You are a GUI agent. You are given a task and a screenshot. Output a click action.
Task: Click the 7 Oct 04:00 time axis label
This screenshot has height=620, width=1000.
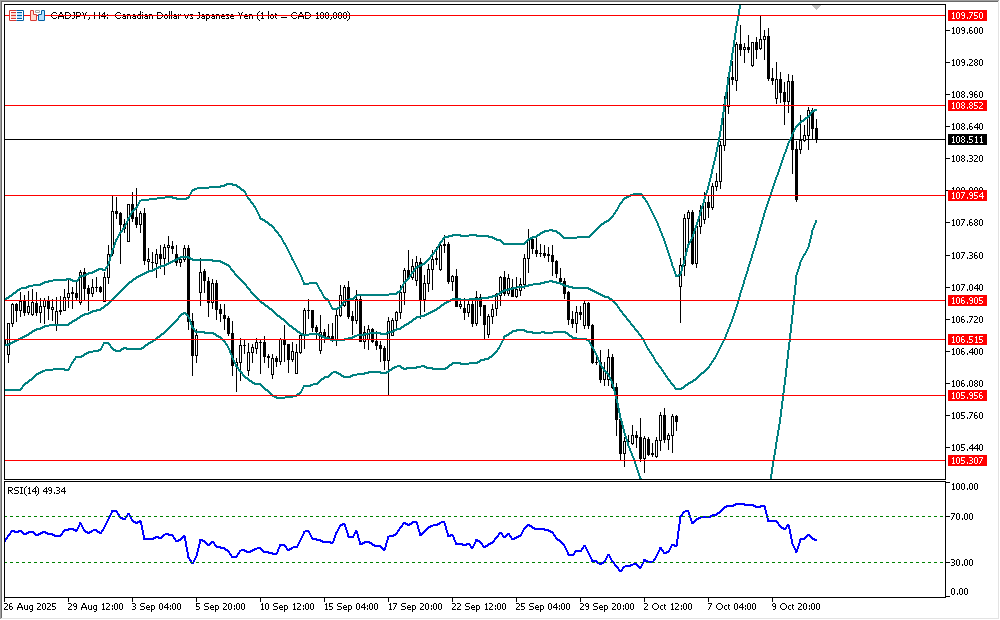[731, 606]
